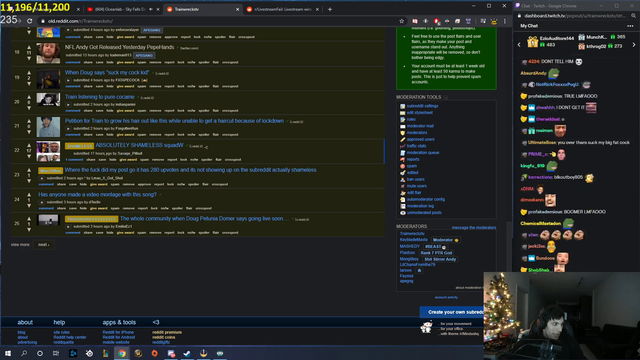Upvote 'Has anyone made a video montage'
This screenshot has height=360, width=640.
pos(29,195)
